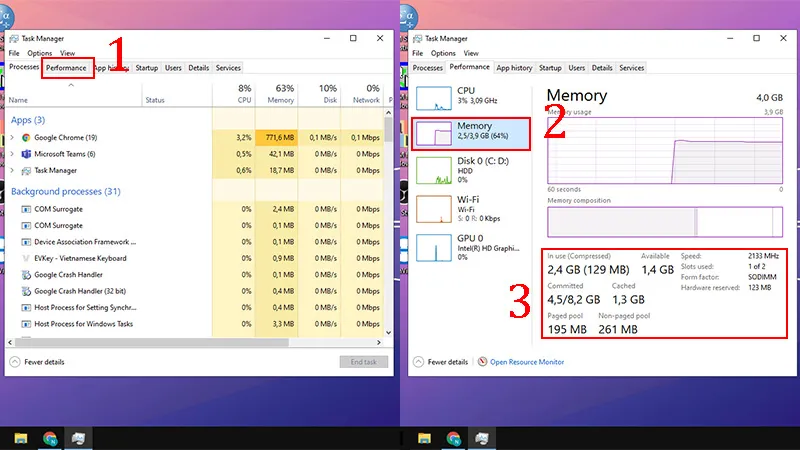Click the Task Manager process row icon

click(26, 170)
